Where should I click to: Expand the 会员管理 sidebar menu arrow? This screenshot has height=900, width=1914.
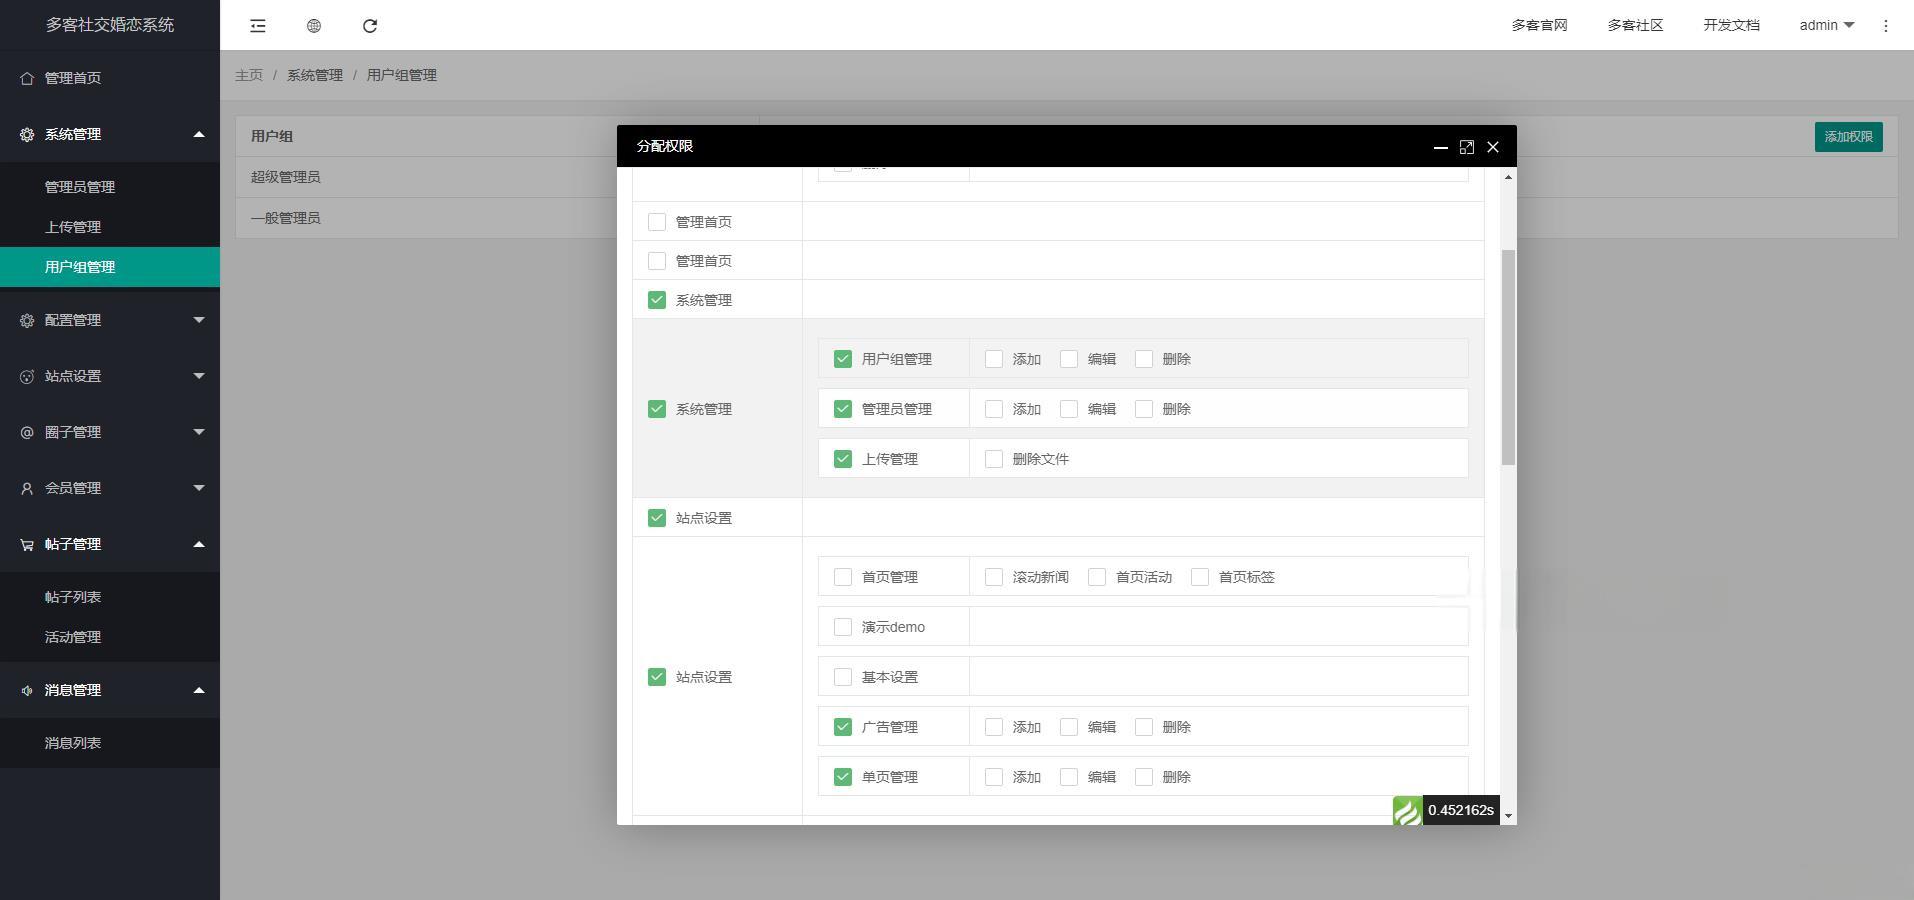pyautogui.click(x=199, y=488)
